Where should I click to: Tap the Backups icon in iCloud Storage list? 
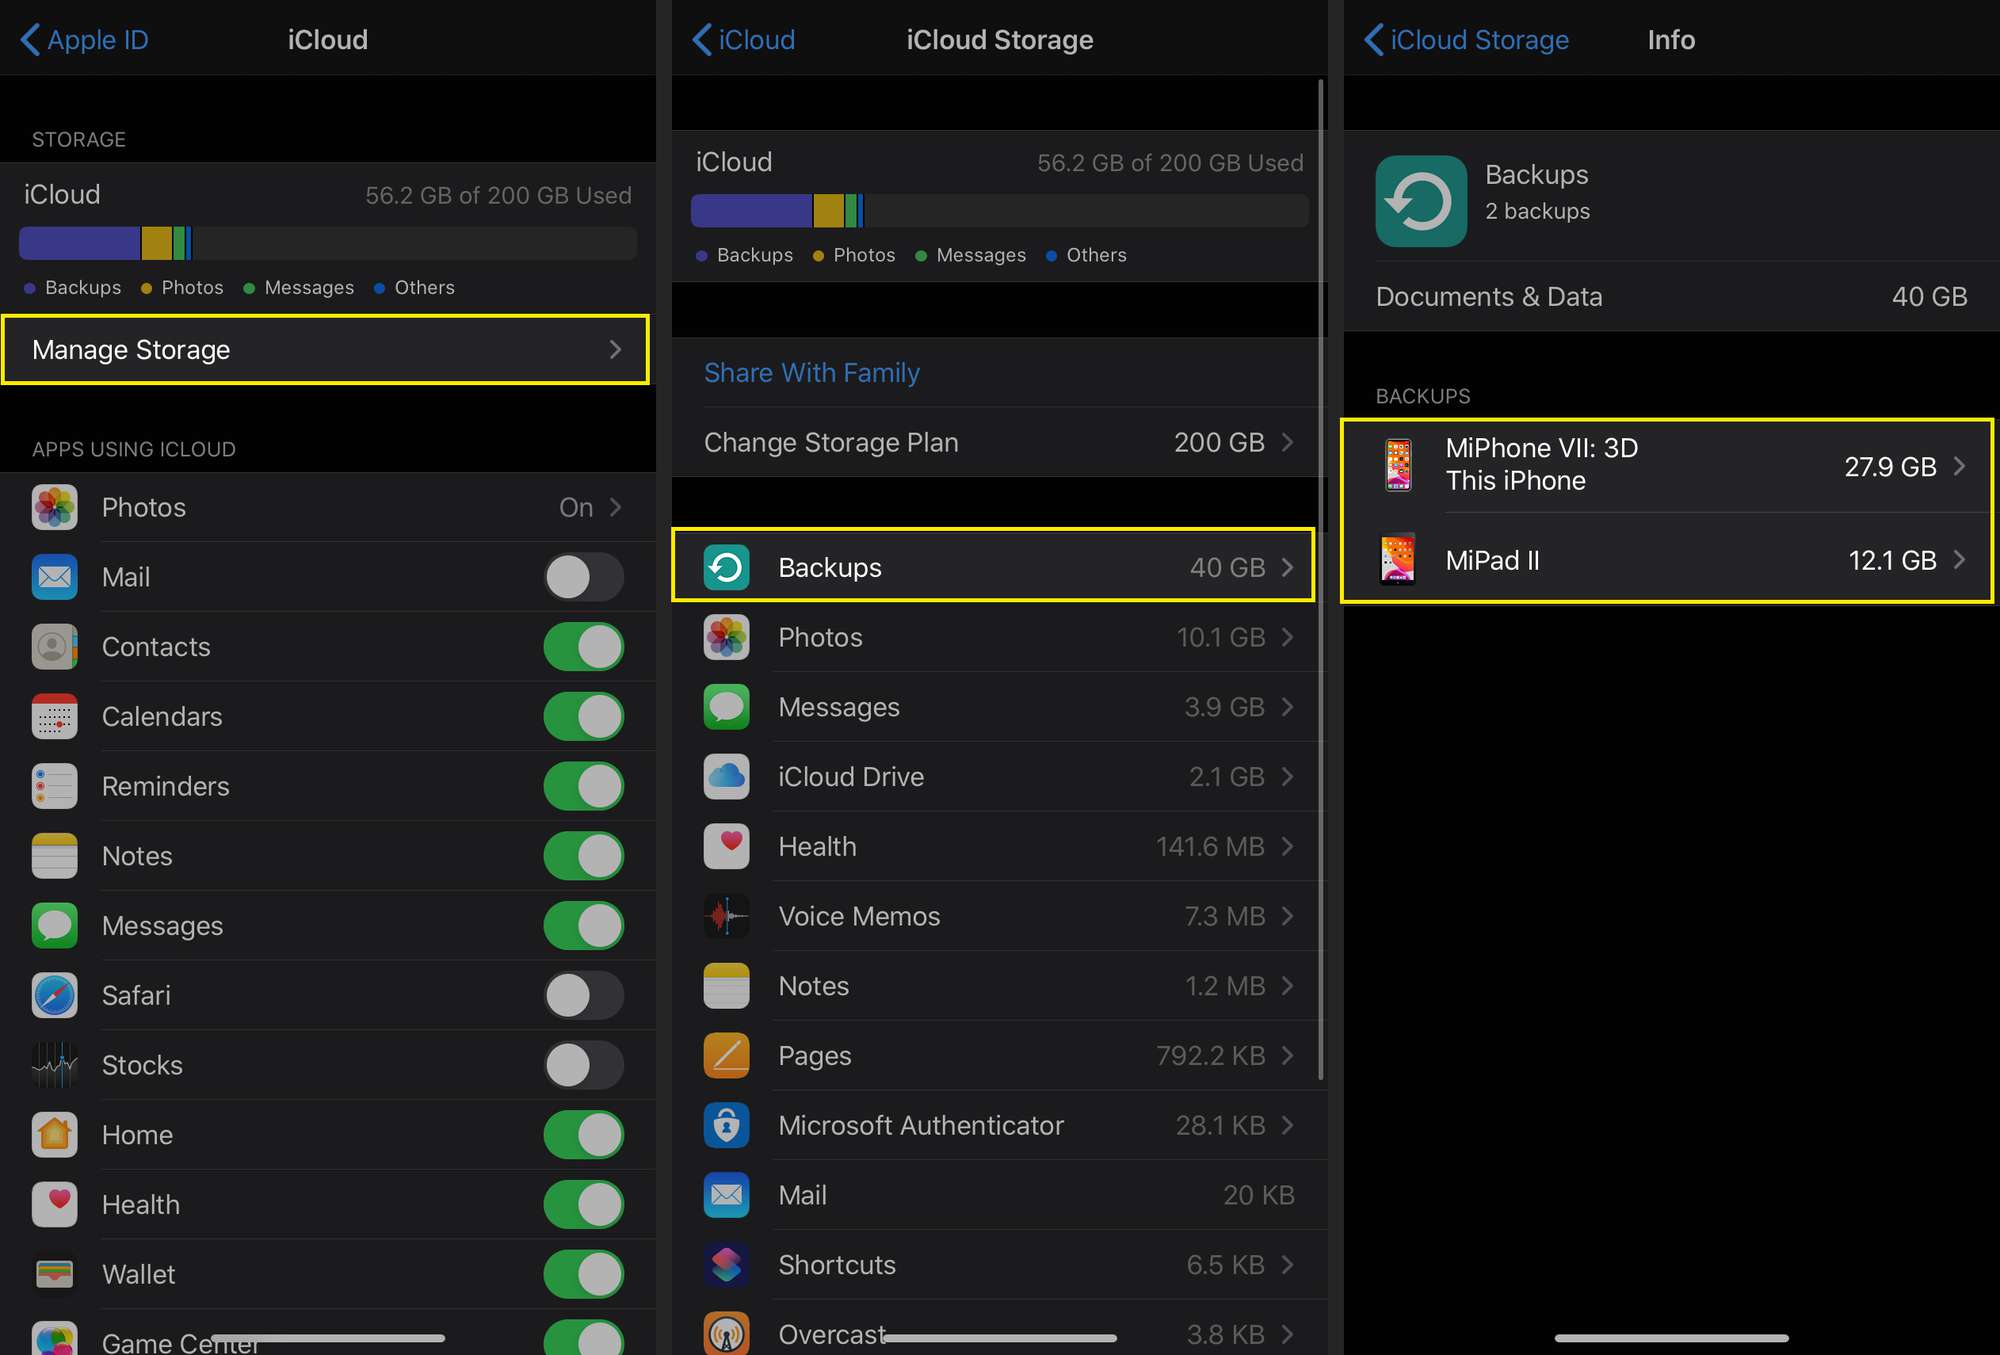pyautogui.click(x=726, y=567)
